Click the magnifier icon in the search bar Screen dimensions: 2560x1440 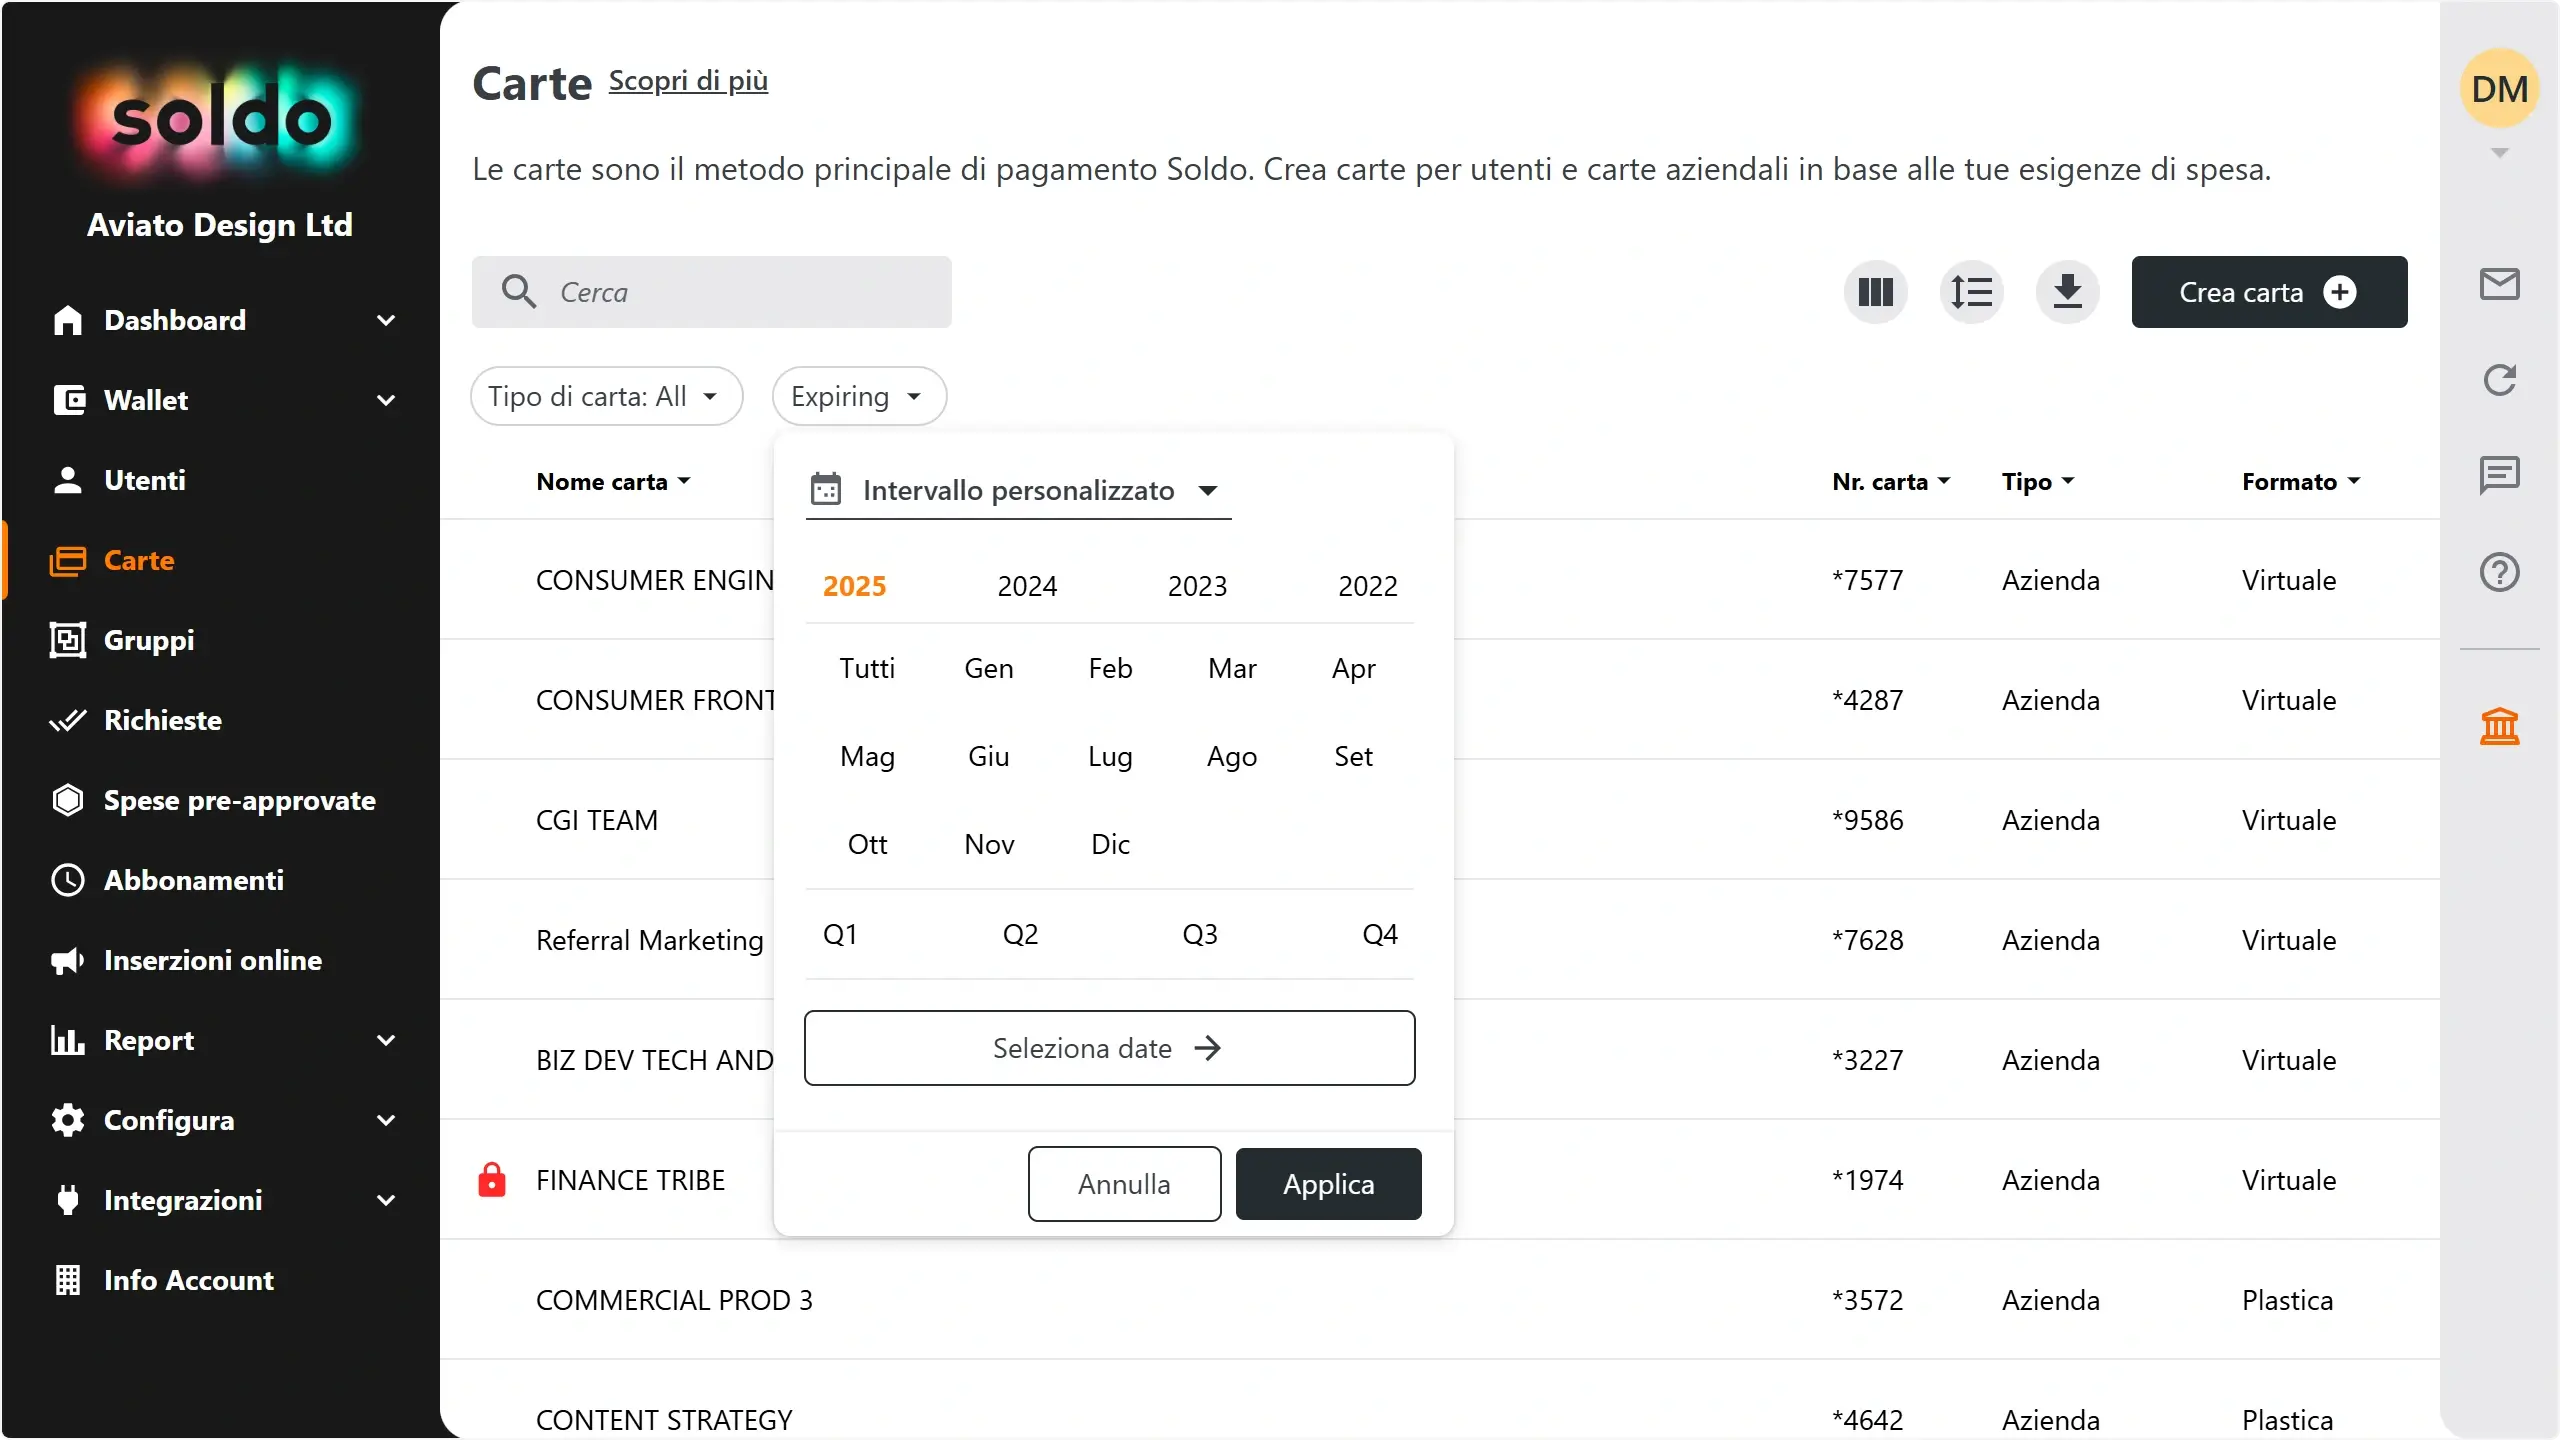(x=519, y=292)
